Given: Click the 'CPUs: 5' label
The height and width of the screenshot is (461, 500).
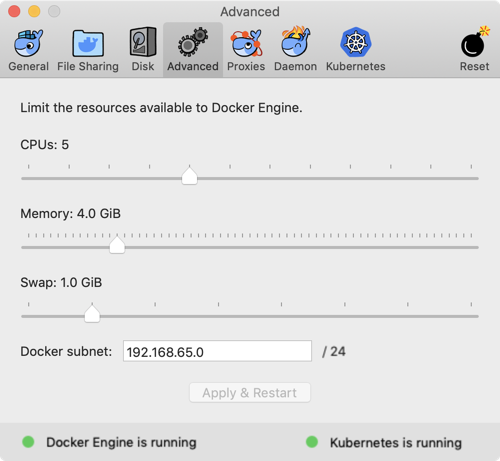Looking at the screenshot, I should [x=45, y=145].
